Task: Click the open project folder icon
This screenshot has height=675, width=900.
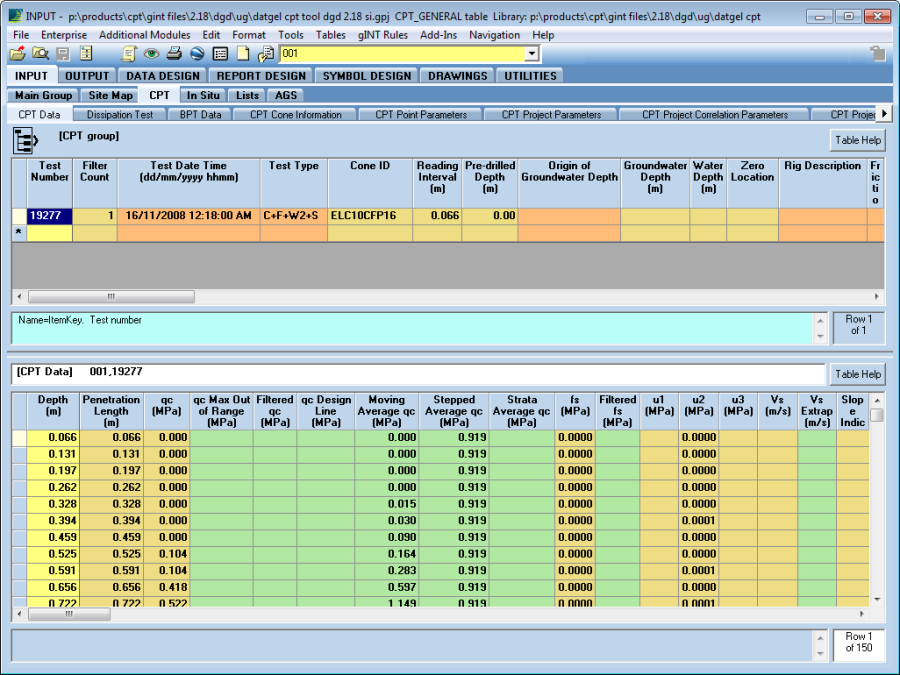Action: click(x=17, y=54)
